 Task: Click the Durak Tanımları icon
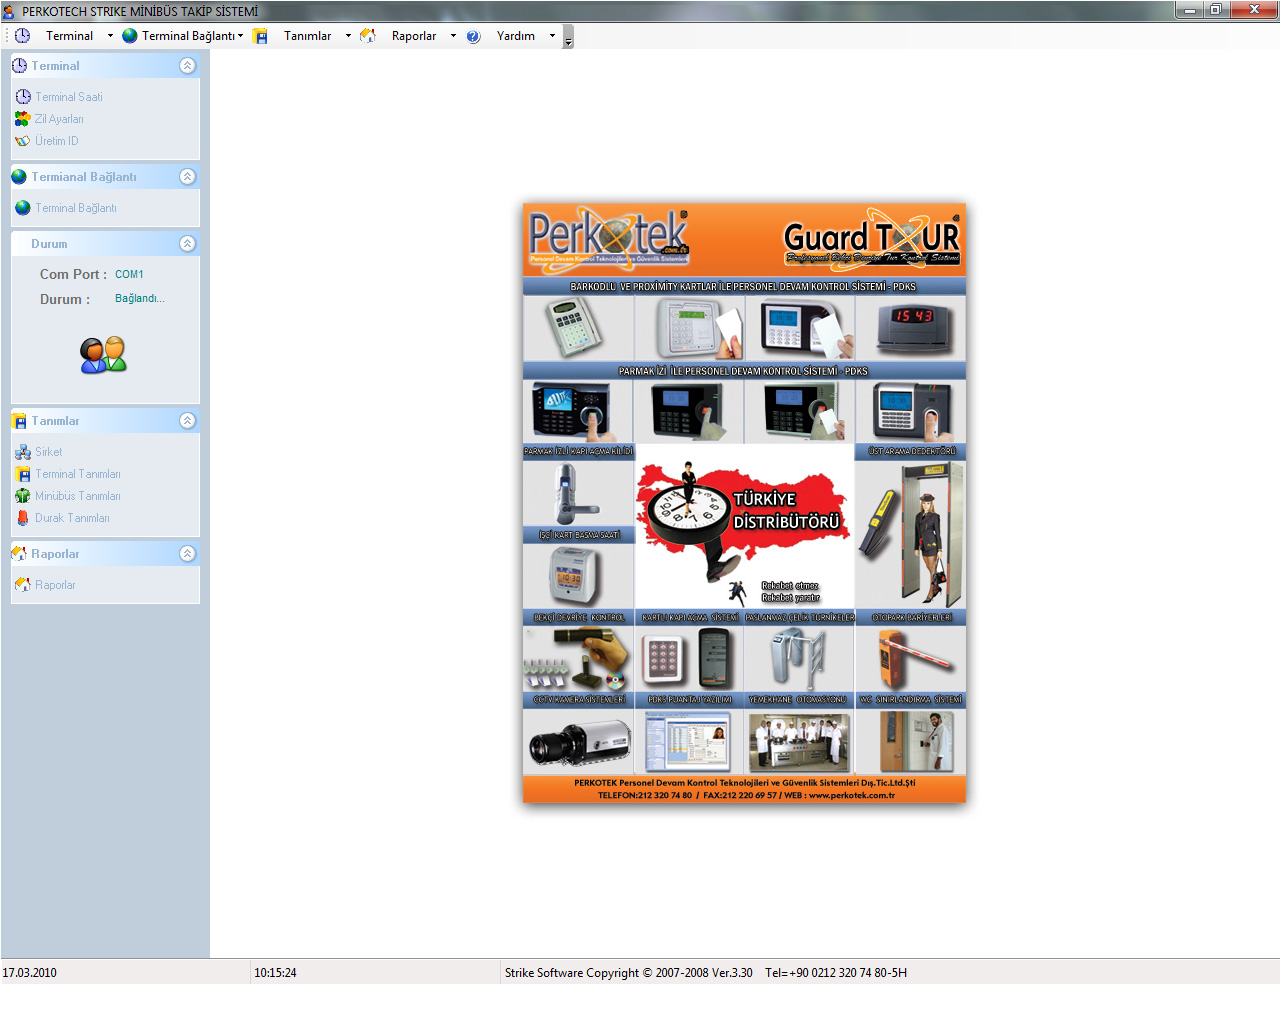click(x=23, y=518)
